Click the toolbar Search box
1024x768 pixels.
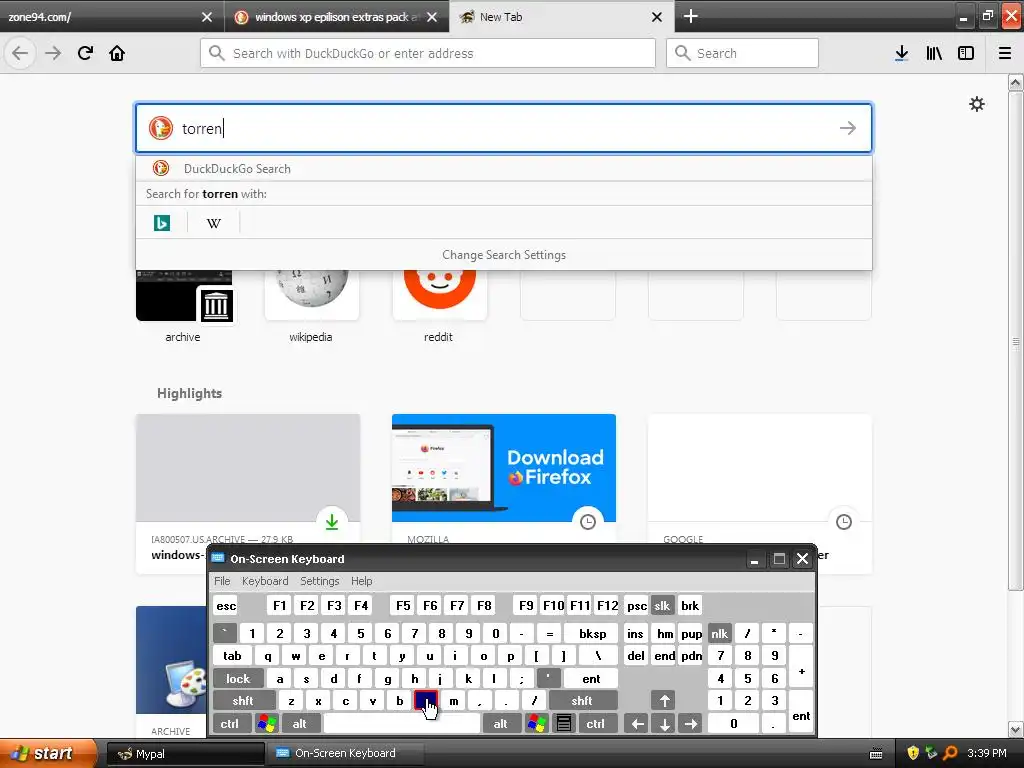point(742,53)
